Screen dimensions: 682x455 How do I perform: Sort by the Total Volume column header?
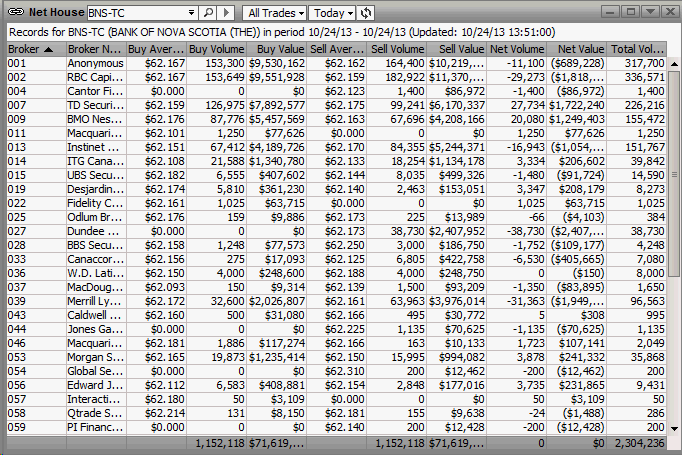pyautogui.click(x=637, y=49)
